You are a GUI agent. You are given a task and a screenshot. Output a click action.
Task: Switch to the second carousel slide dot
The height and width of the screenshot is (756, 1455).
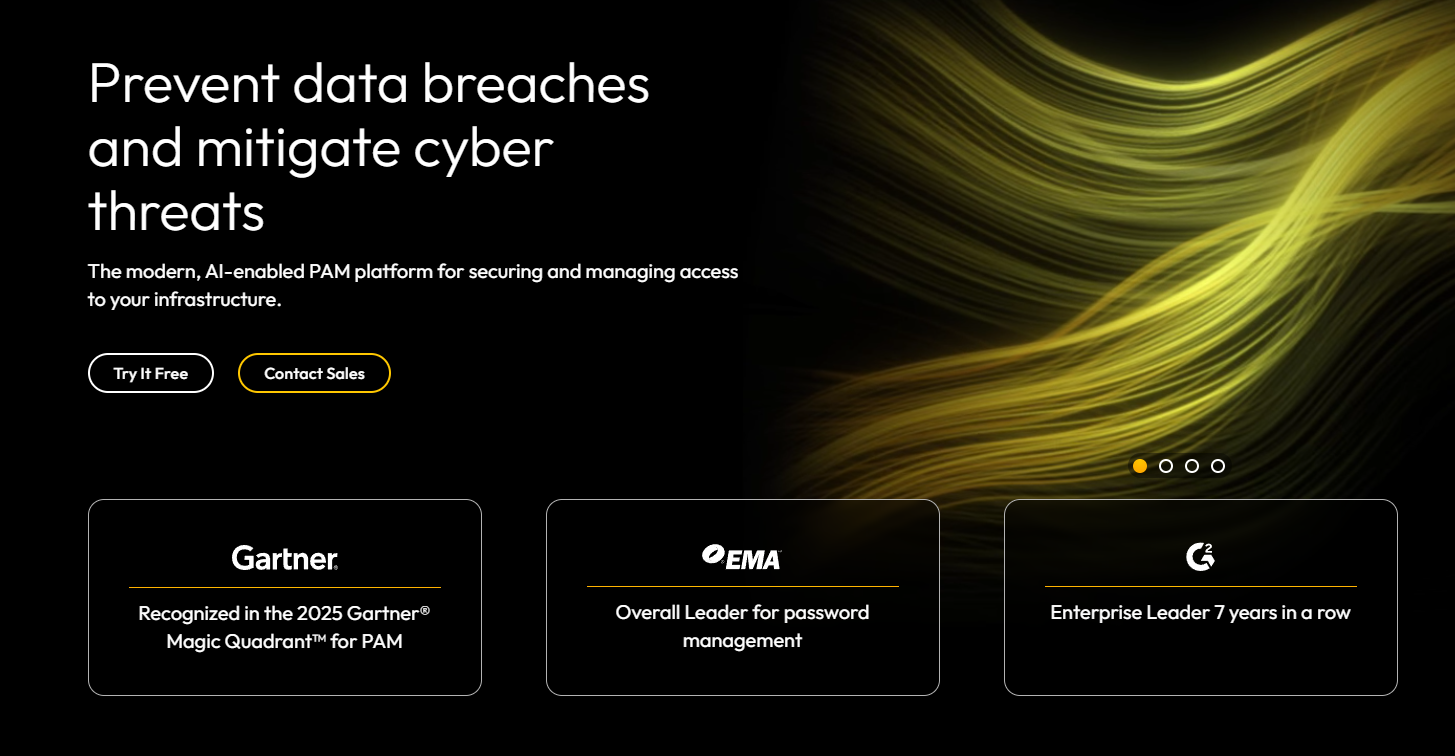point(1166,466)
